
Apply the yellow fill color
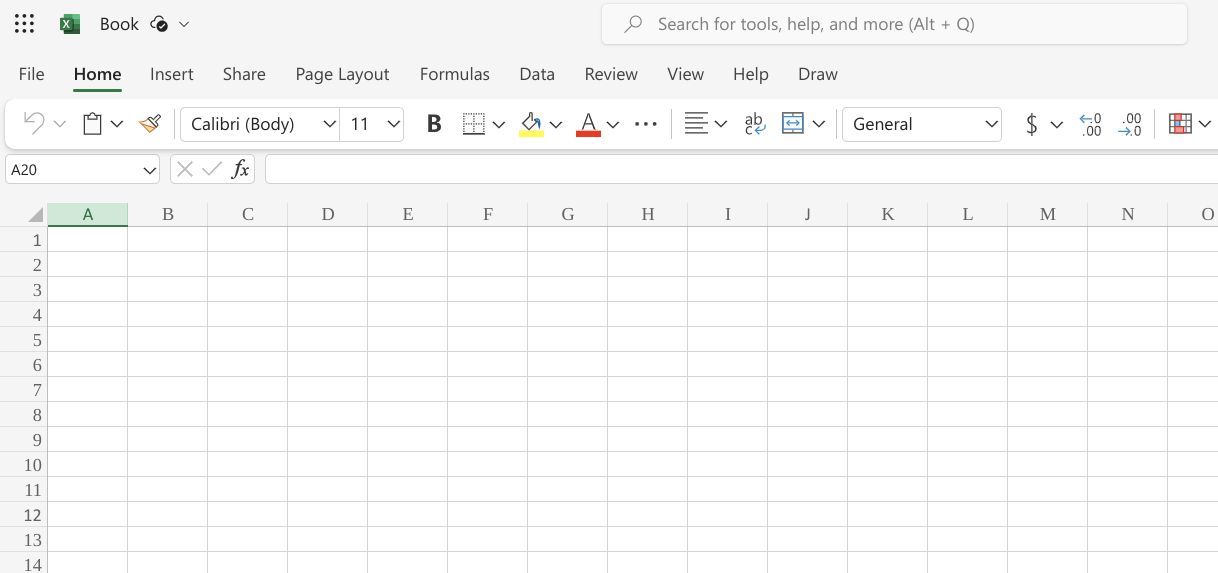point(531,124)
